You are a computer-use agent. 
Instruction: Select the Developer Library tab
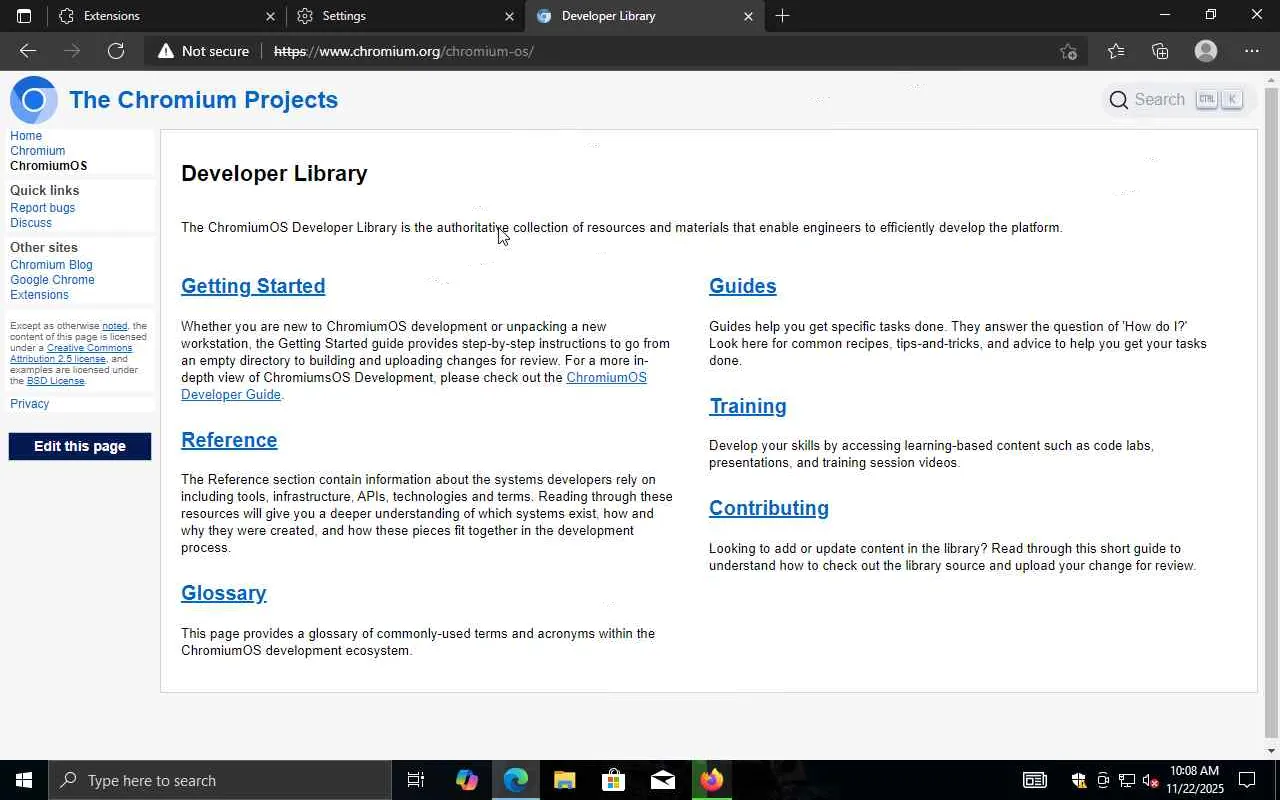pos(645,16)
